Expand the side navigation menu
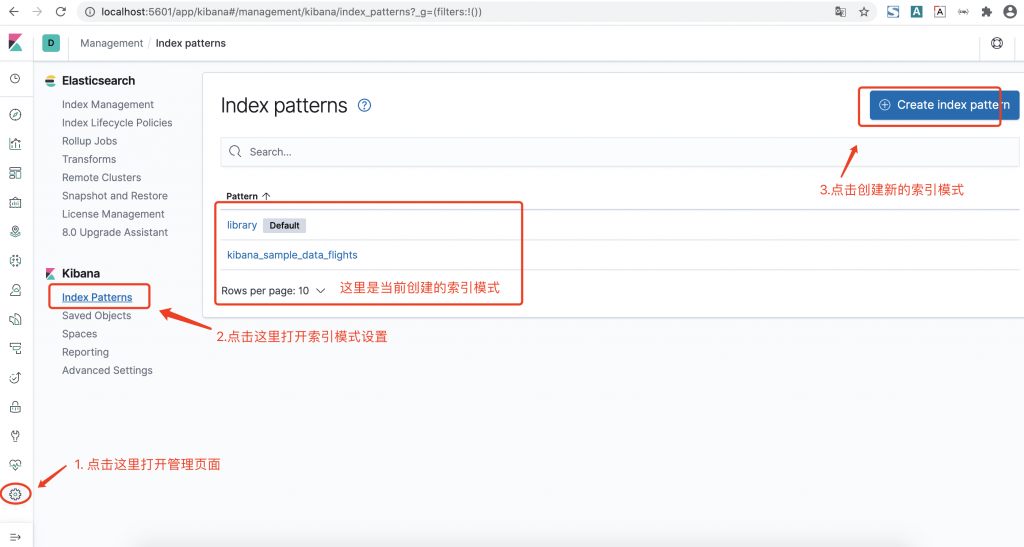This screenshot has width=1024, height=547. tap(15, 537)
